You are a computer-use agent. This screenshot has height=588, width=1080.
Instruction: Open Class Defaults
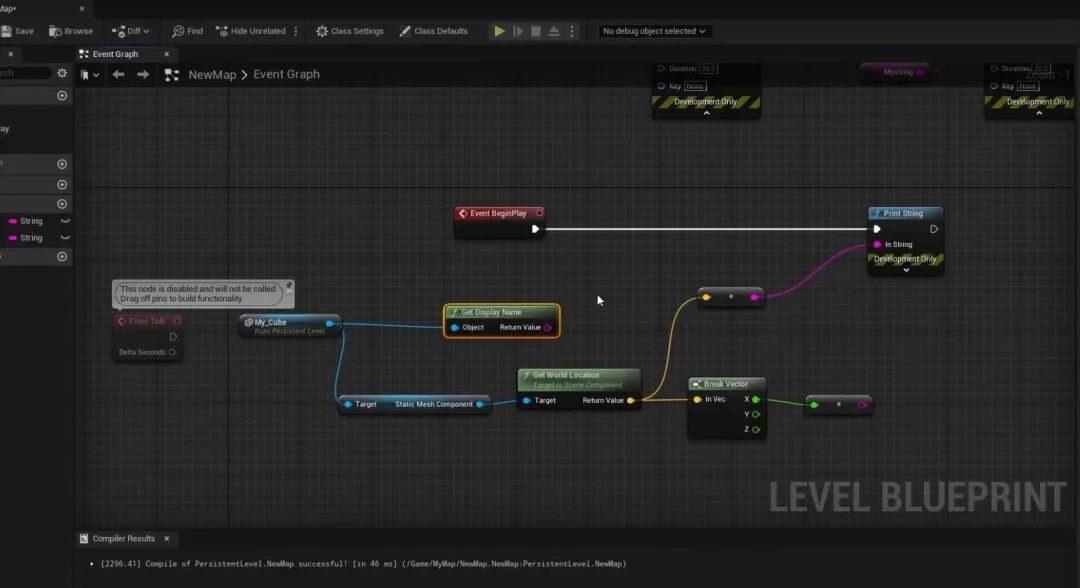pos(433,31)
